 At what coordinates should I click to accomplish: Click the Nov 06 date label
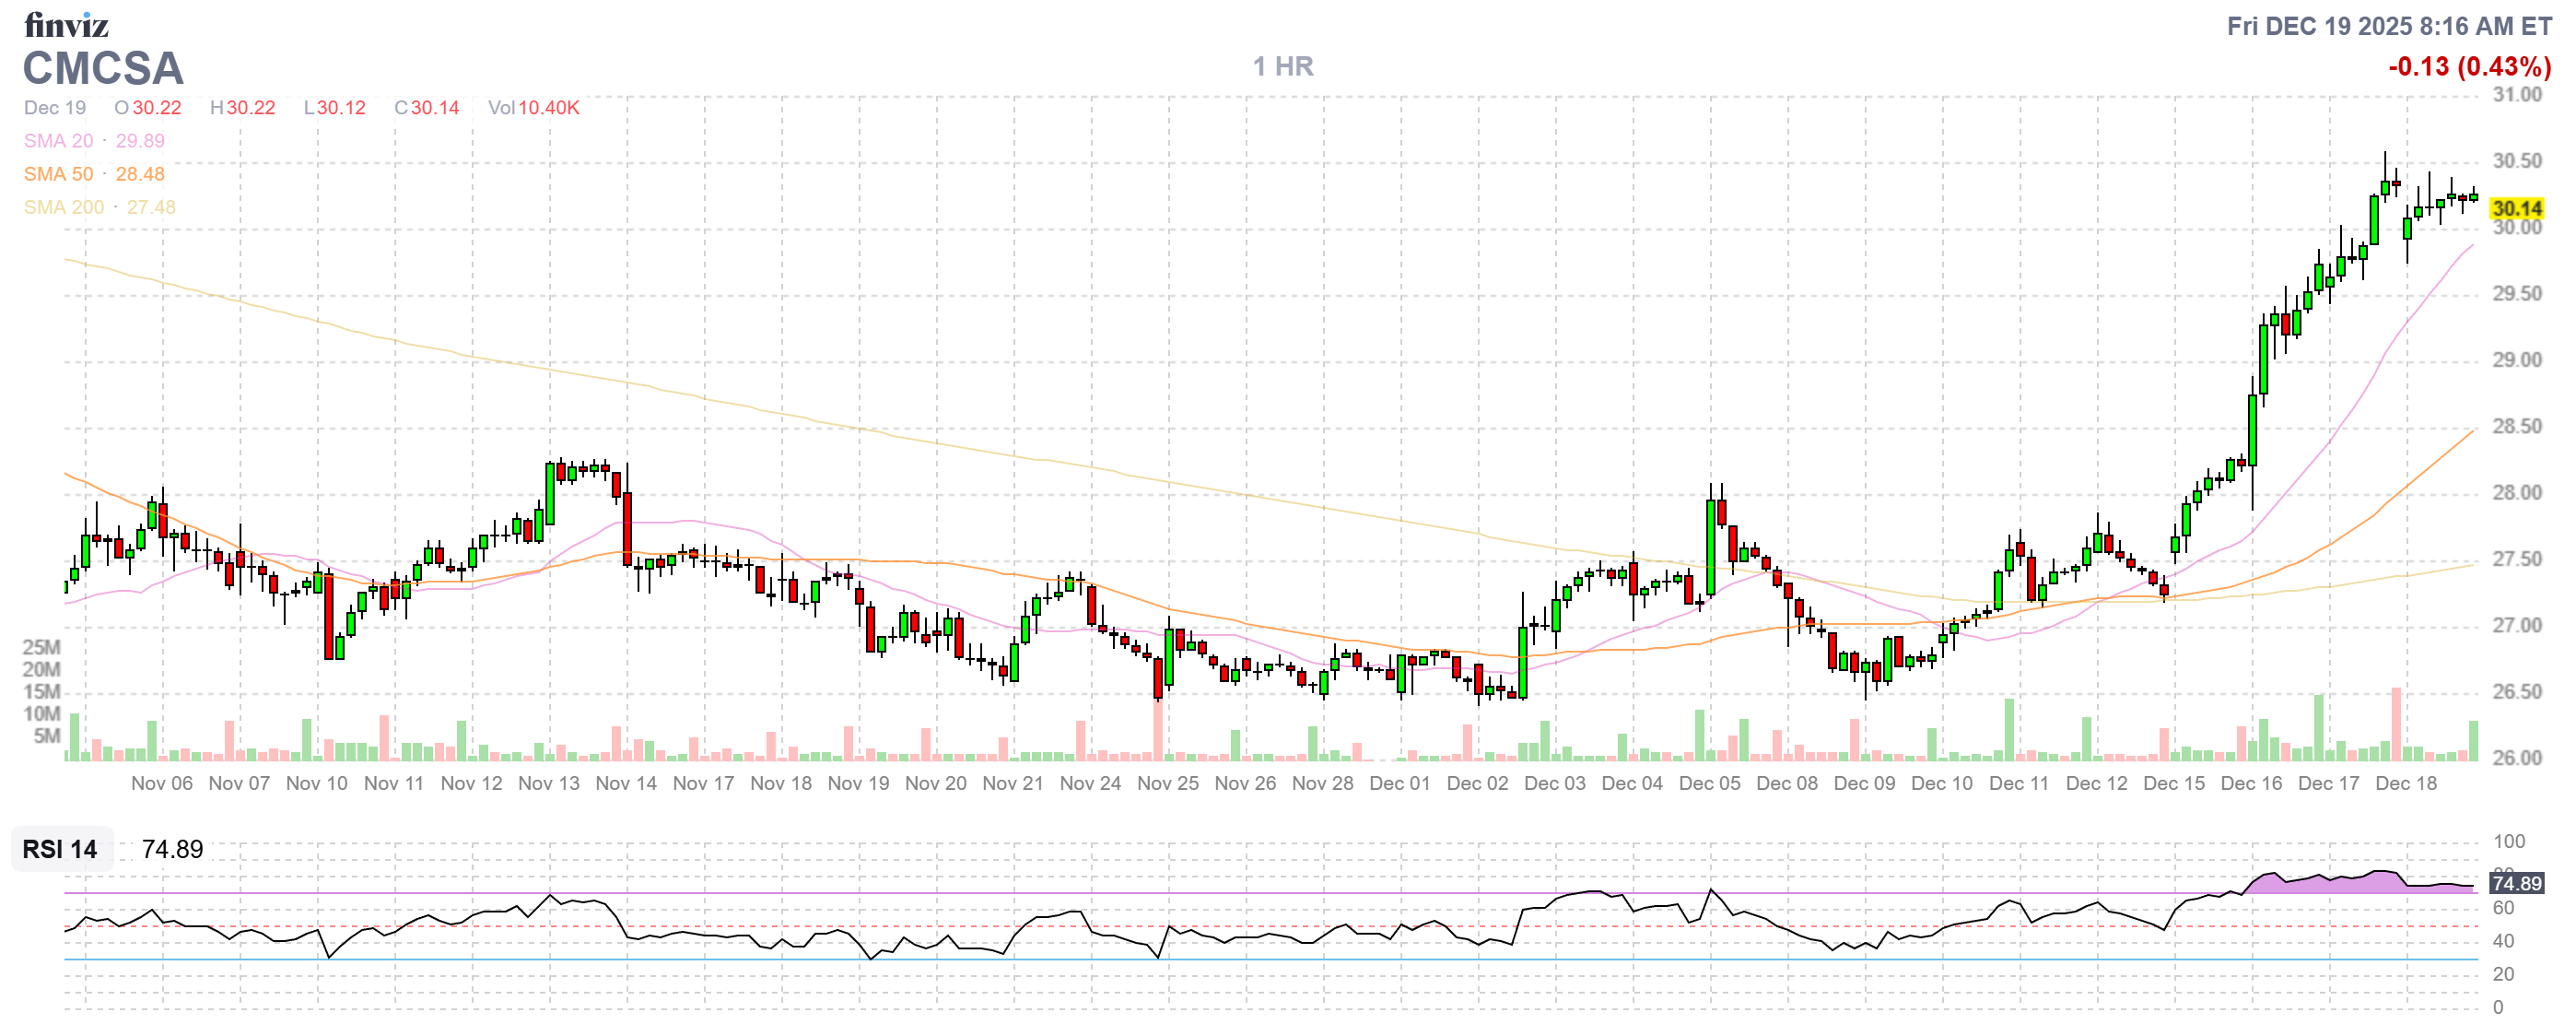(161, 783)
